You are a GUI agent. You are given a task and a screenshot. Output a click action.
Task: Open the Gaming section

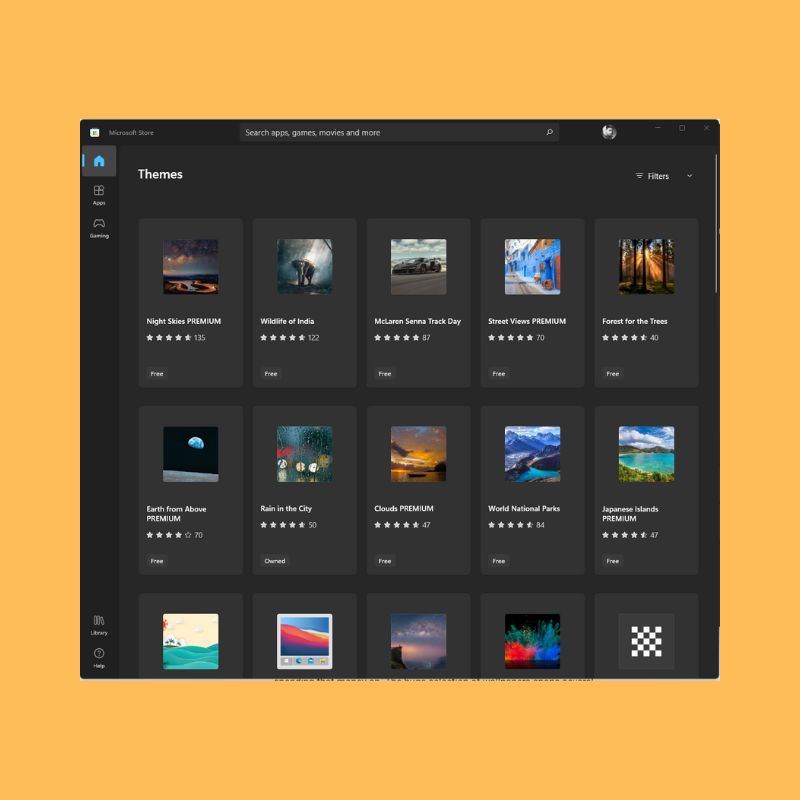point(99,228)
